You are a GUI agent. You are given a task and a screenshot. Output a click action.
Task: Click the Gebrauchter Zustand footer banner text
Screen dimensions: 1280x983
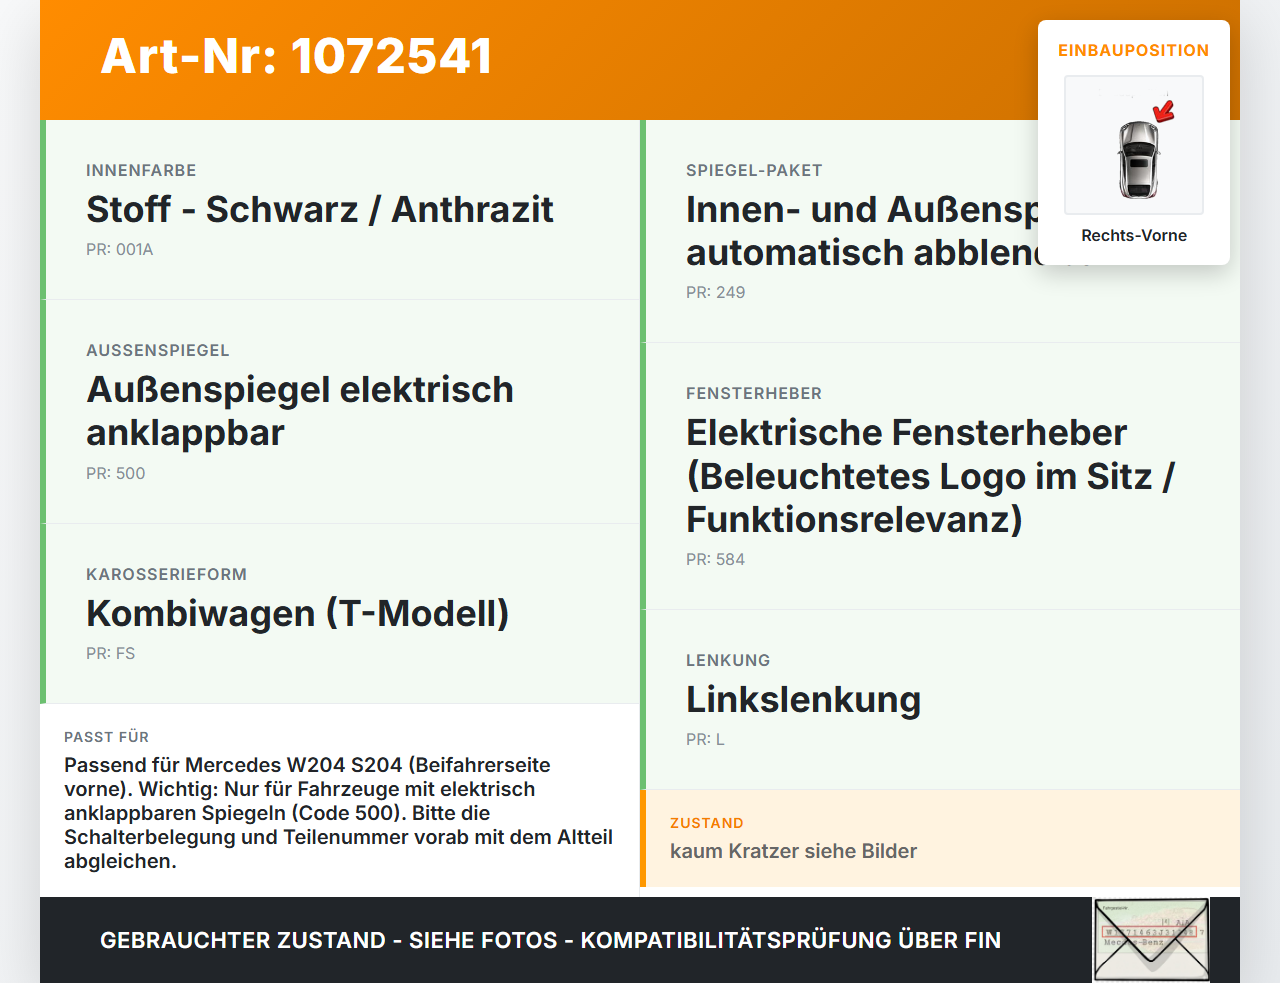coord(550,940)
